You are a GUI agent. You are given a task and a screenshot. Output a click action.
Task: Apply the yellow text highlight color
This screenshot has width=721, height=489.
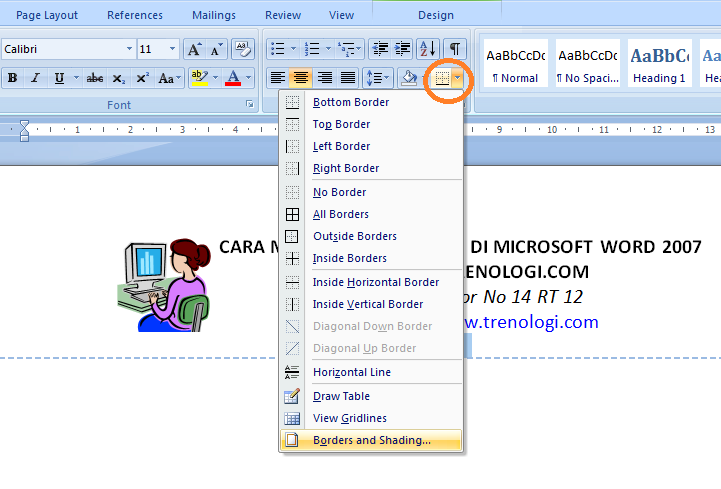200,78
